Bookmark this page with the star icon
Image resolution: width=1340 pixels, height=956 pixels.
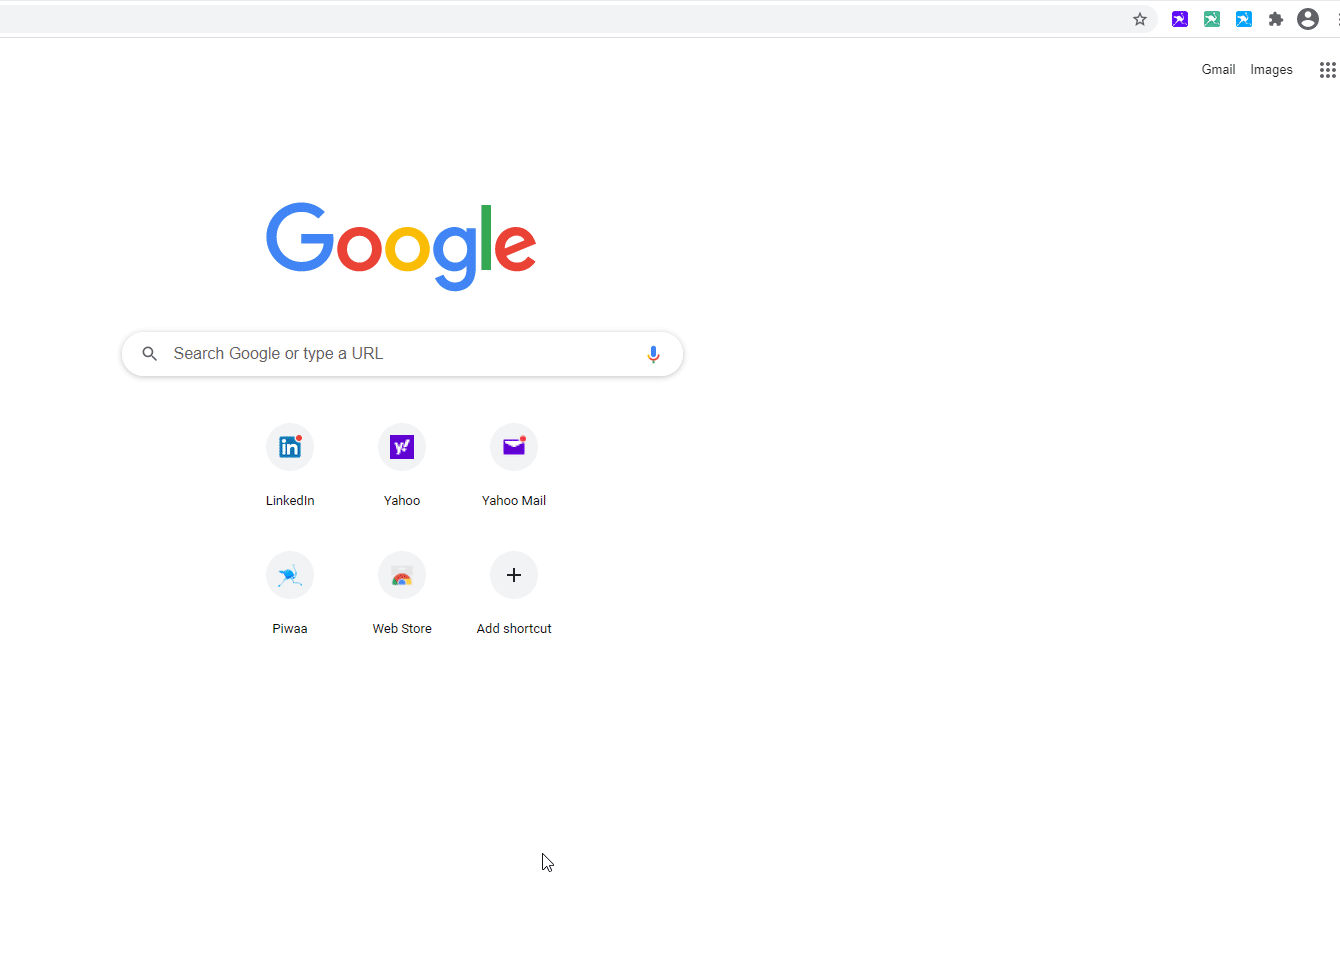click(1140, 19)
